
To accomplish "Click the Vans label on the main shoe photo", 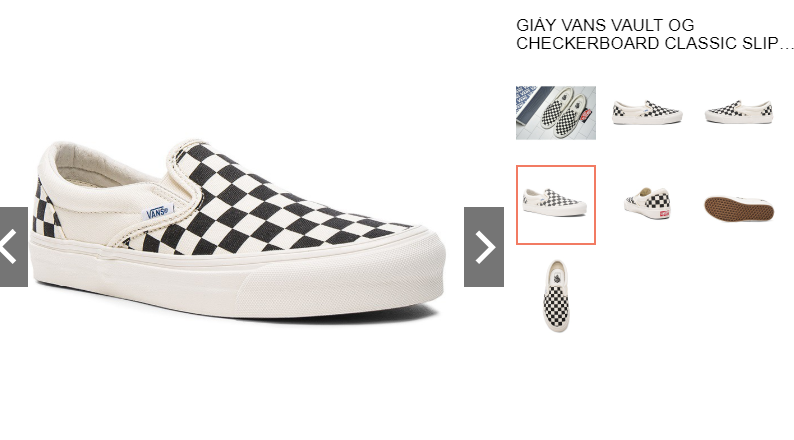I will 158,212.
